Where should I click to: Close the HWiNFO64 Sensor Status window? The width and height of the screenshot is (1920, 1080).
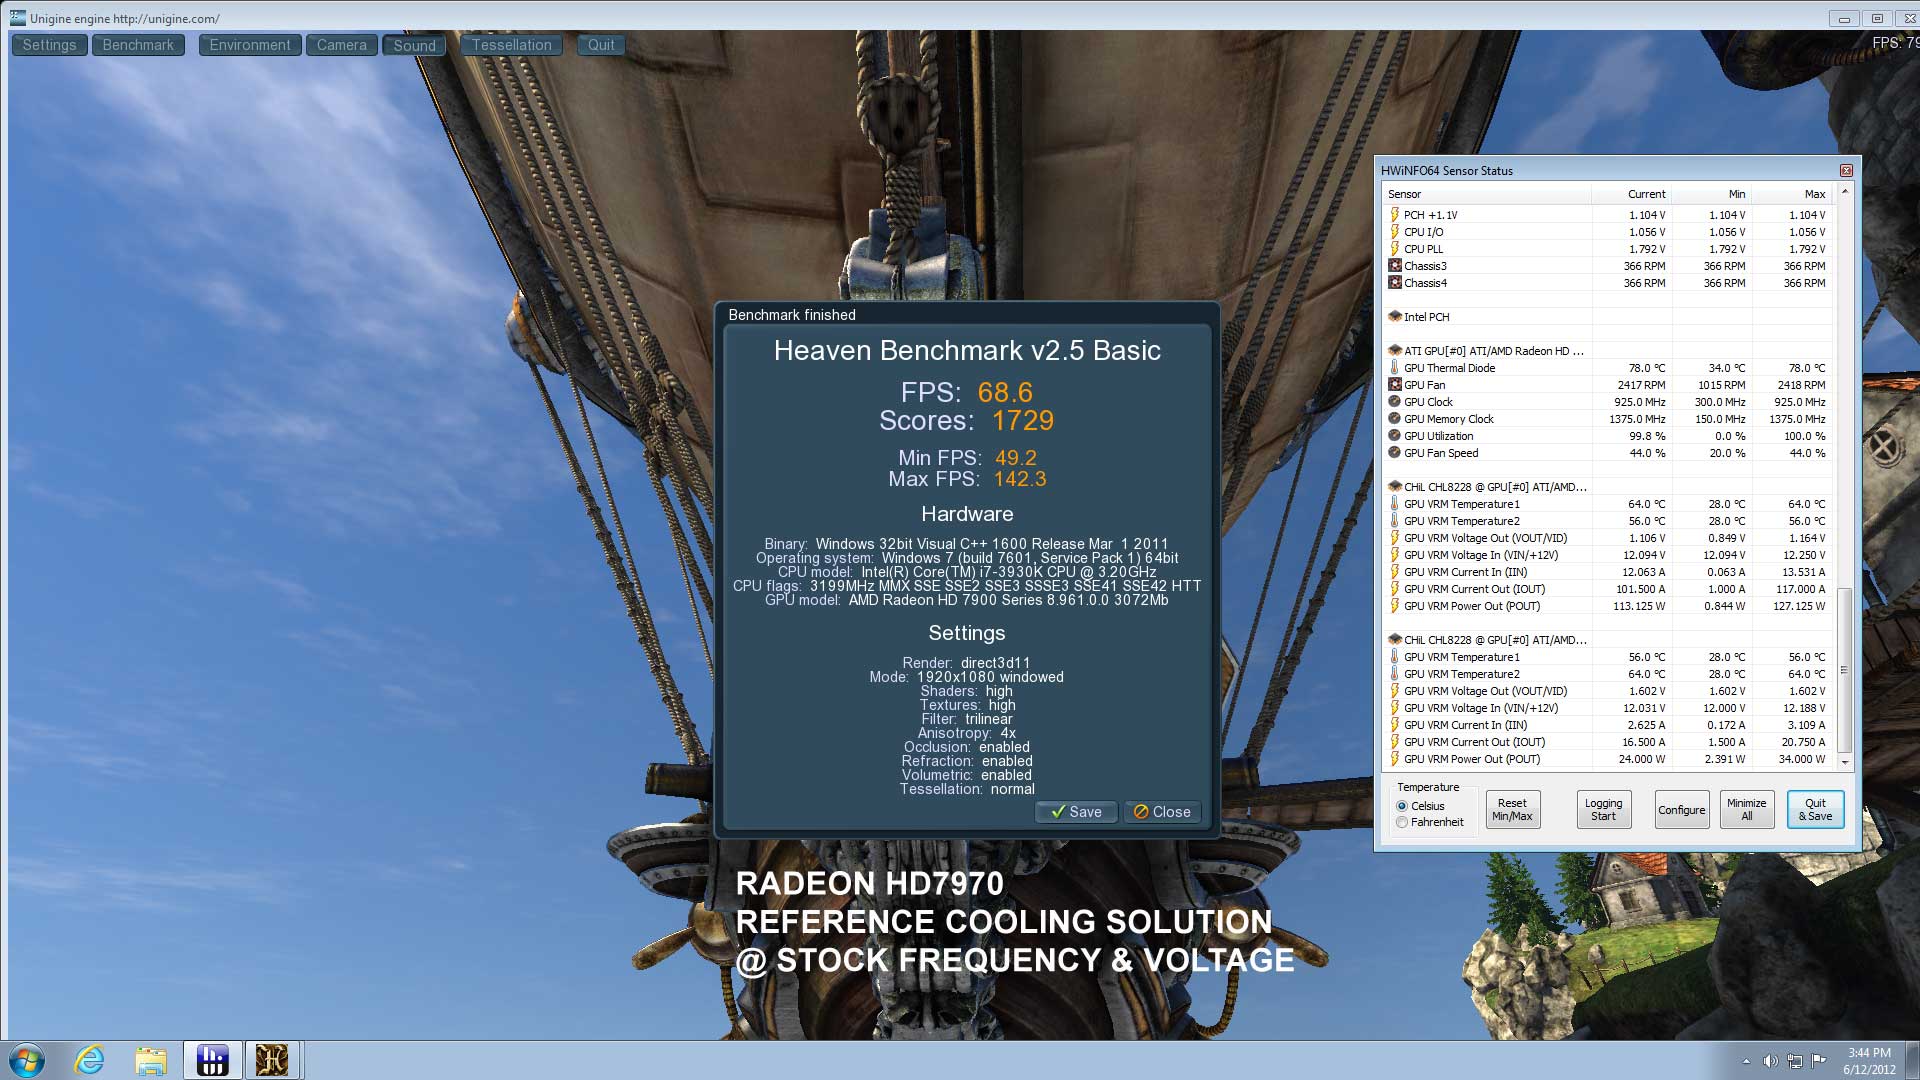pyautogui.click(x=1846, y=170)
